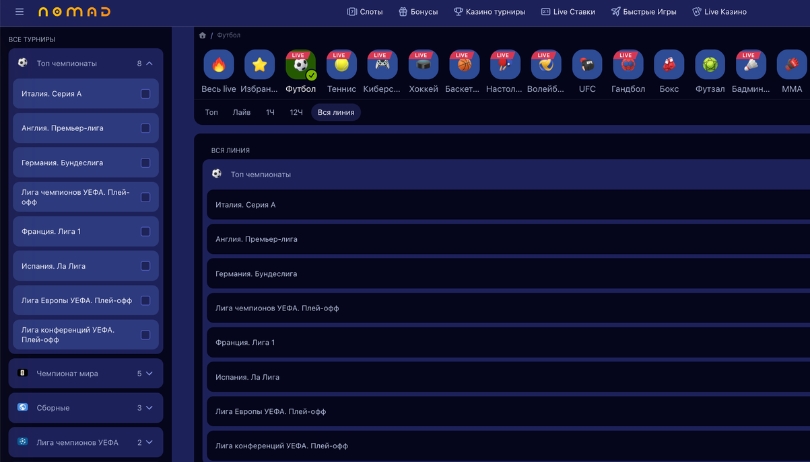Screen dimensions: 810x462
Task: Open Германия. Бундеслига row in main list
Action: (508, 273)
